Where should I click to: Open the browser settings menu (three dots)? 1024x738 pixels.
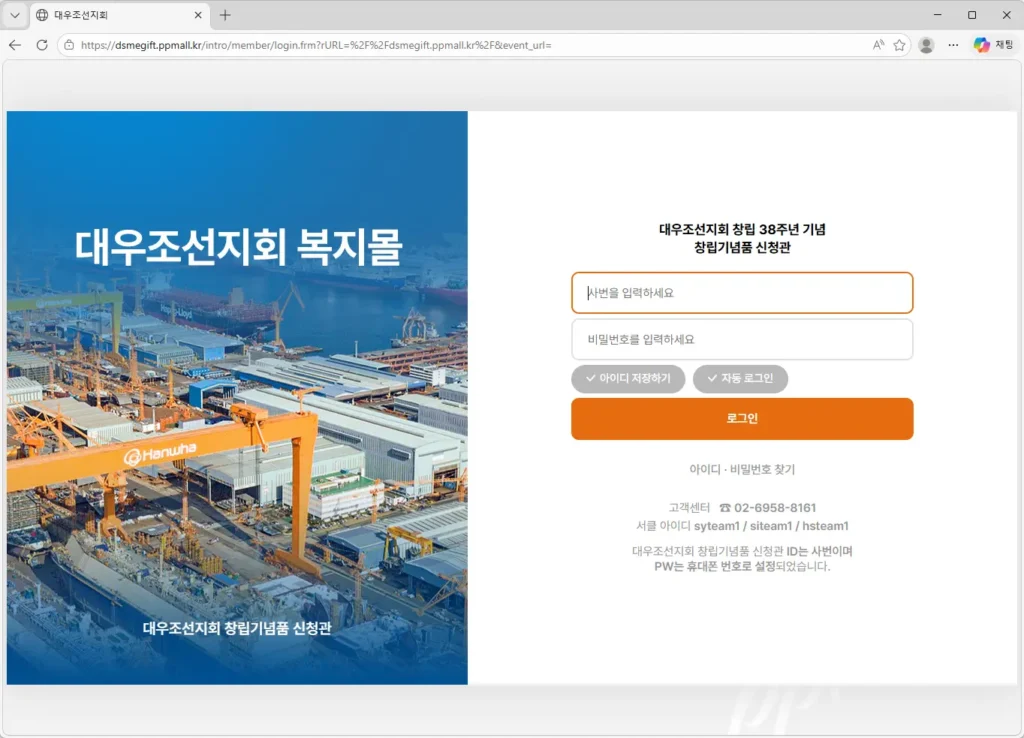[952, 45]
